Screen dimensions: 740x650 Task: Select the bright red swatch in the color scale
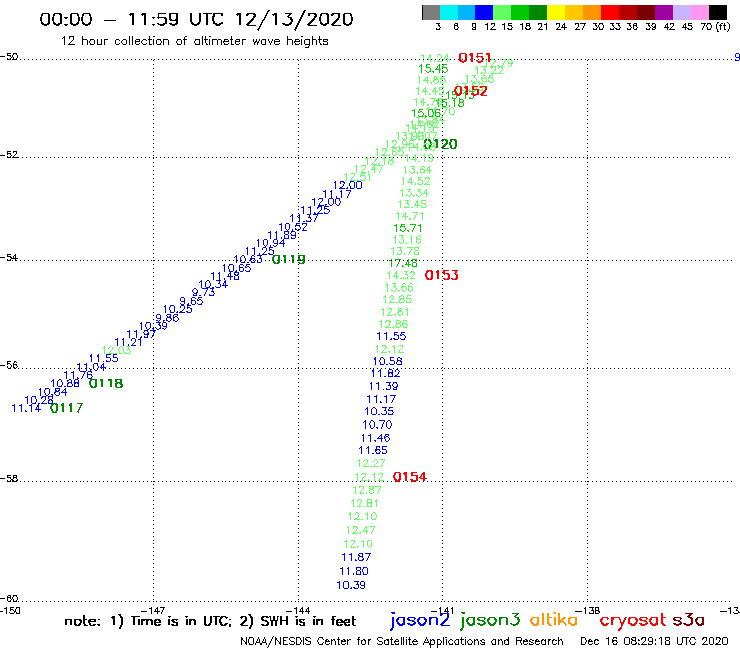coord(610,12)
